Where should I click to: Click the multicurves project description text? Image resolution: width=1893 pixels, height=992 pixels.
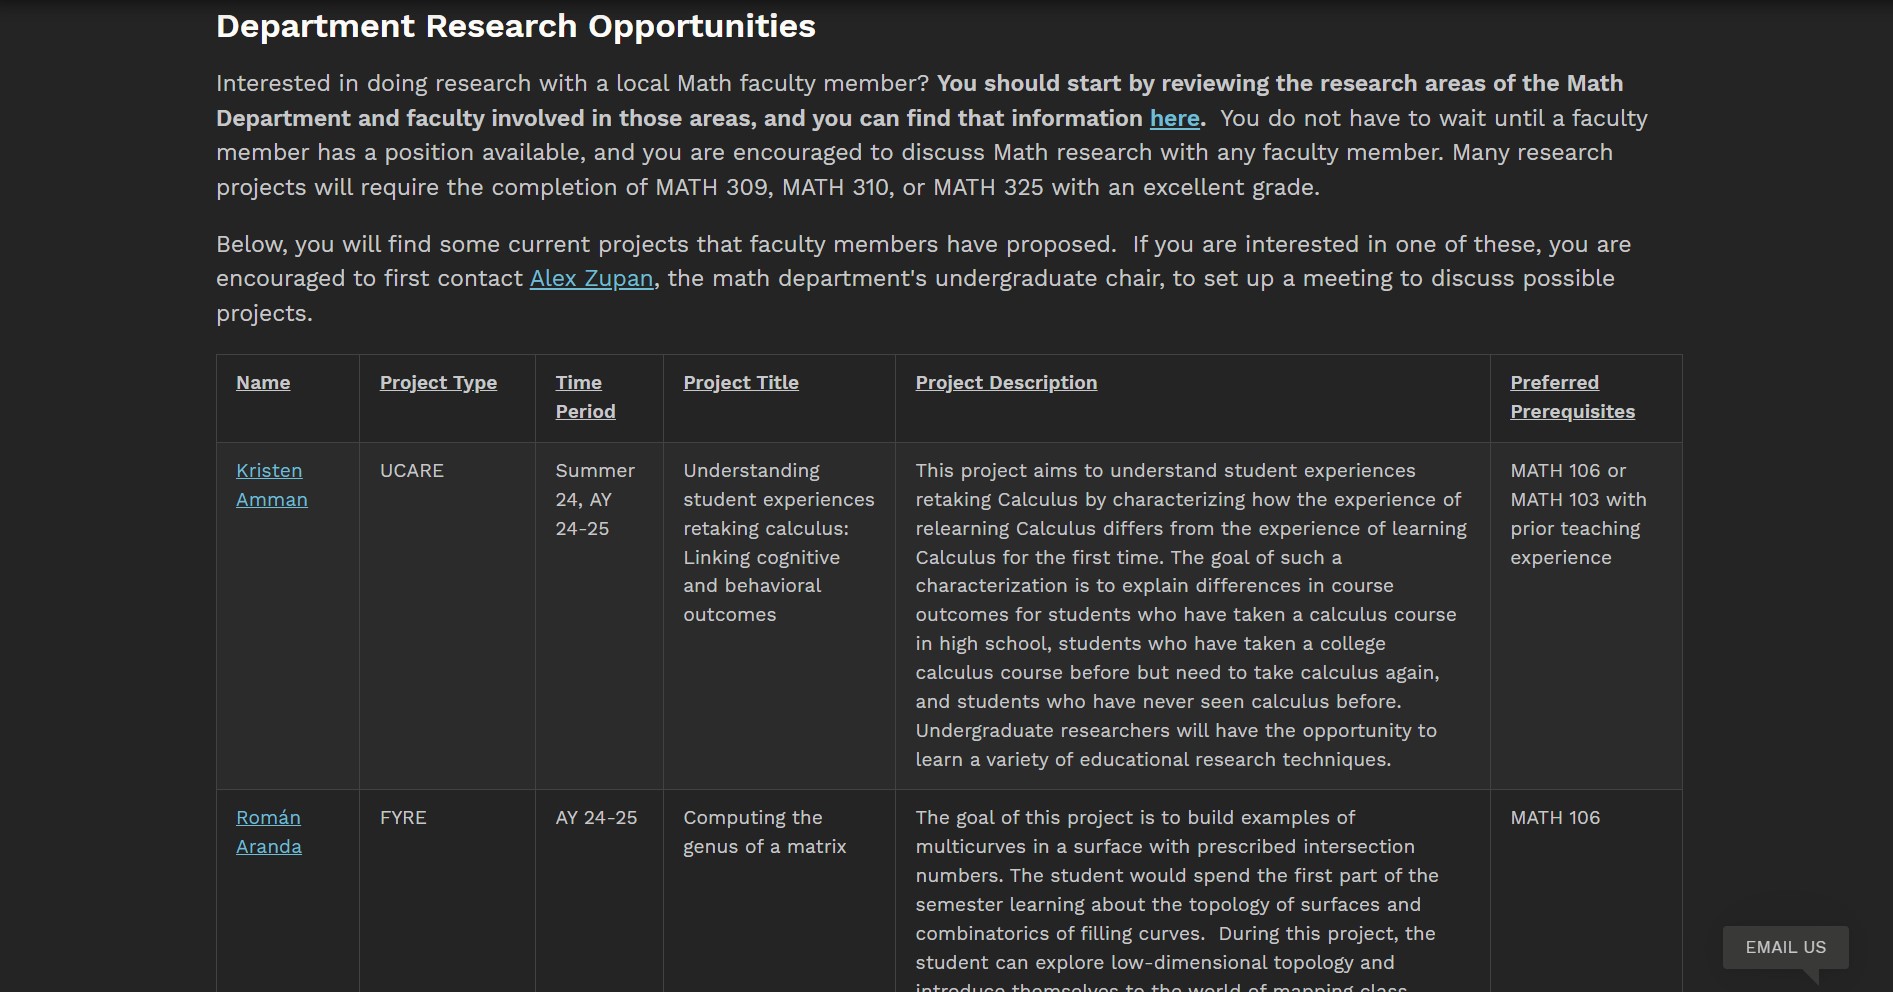pos(1176,890)
